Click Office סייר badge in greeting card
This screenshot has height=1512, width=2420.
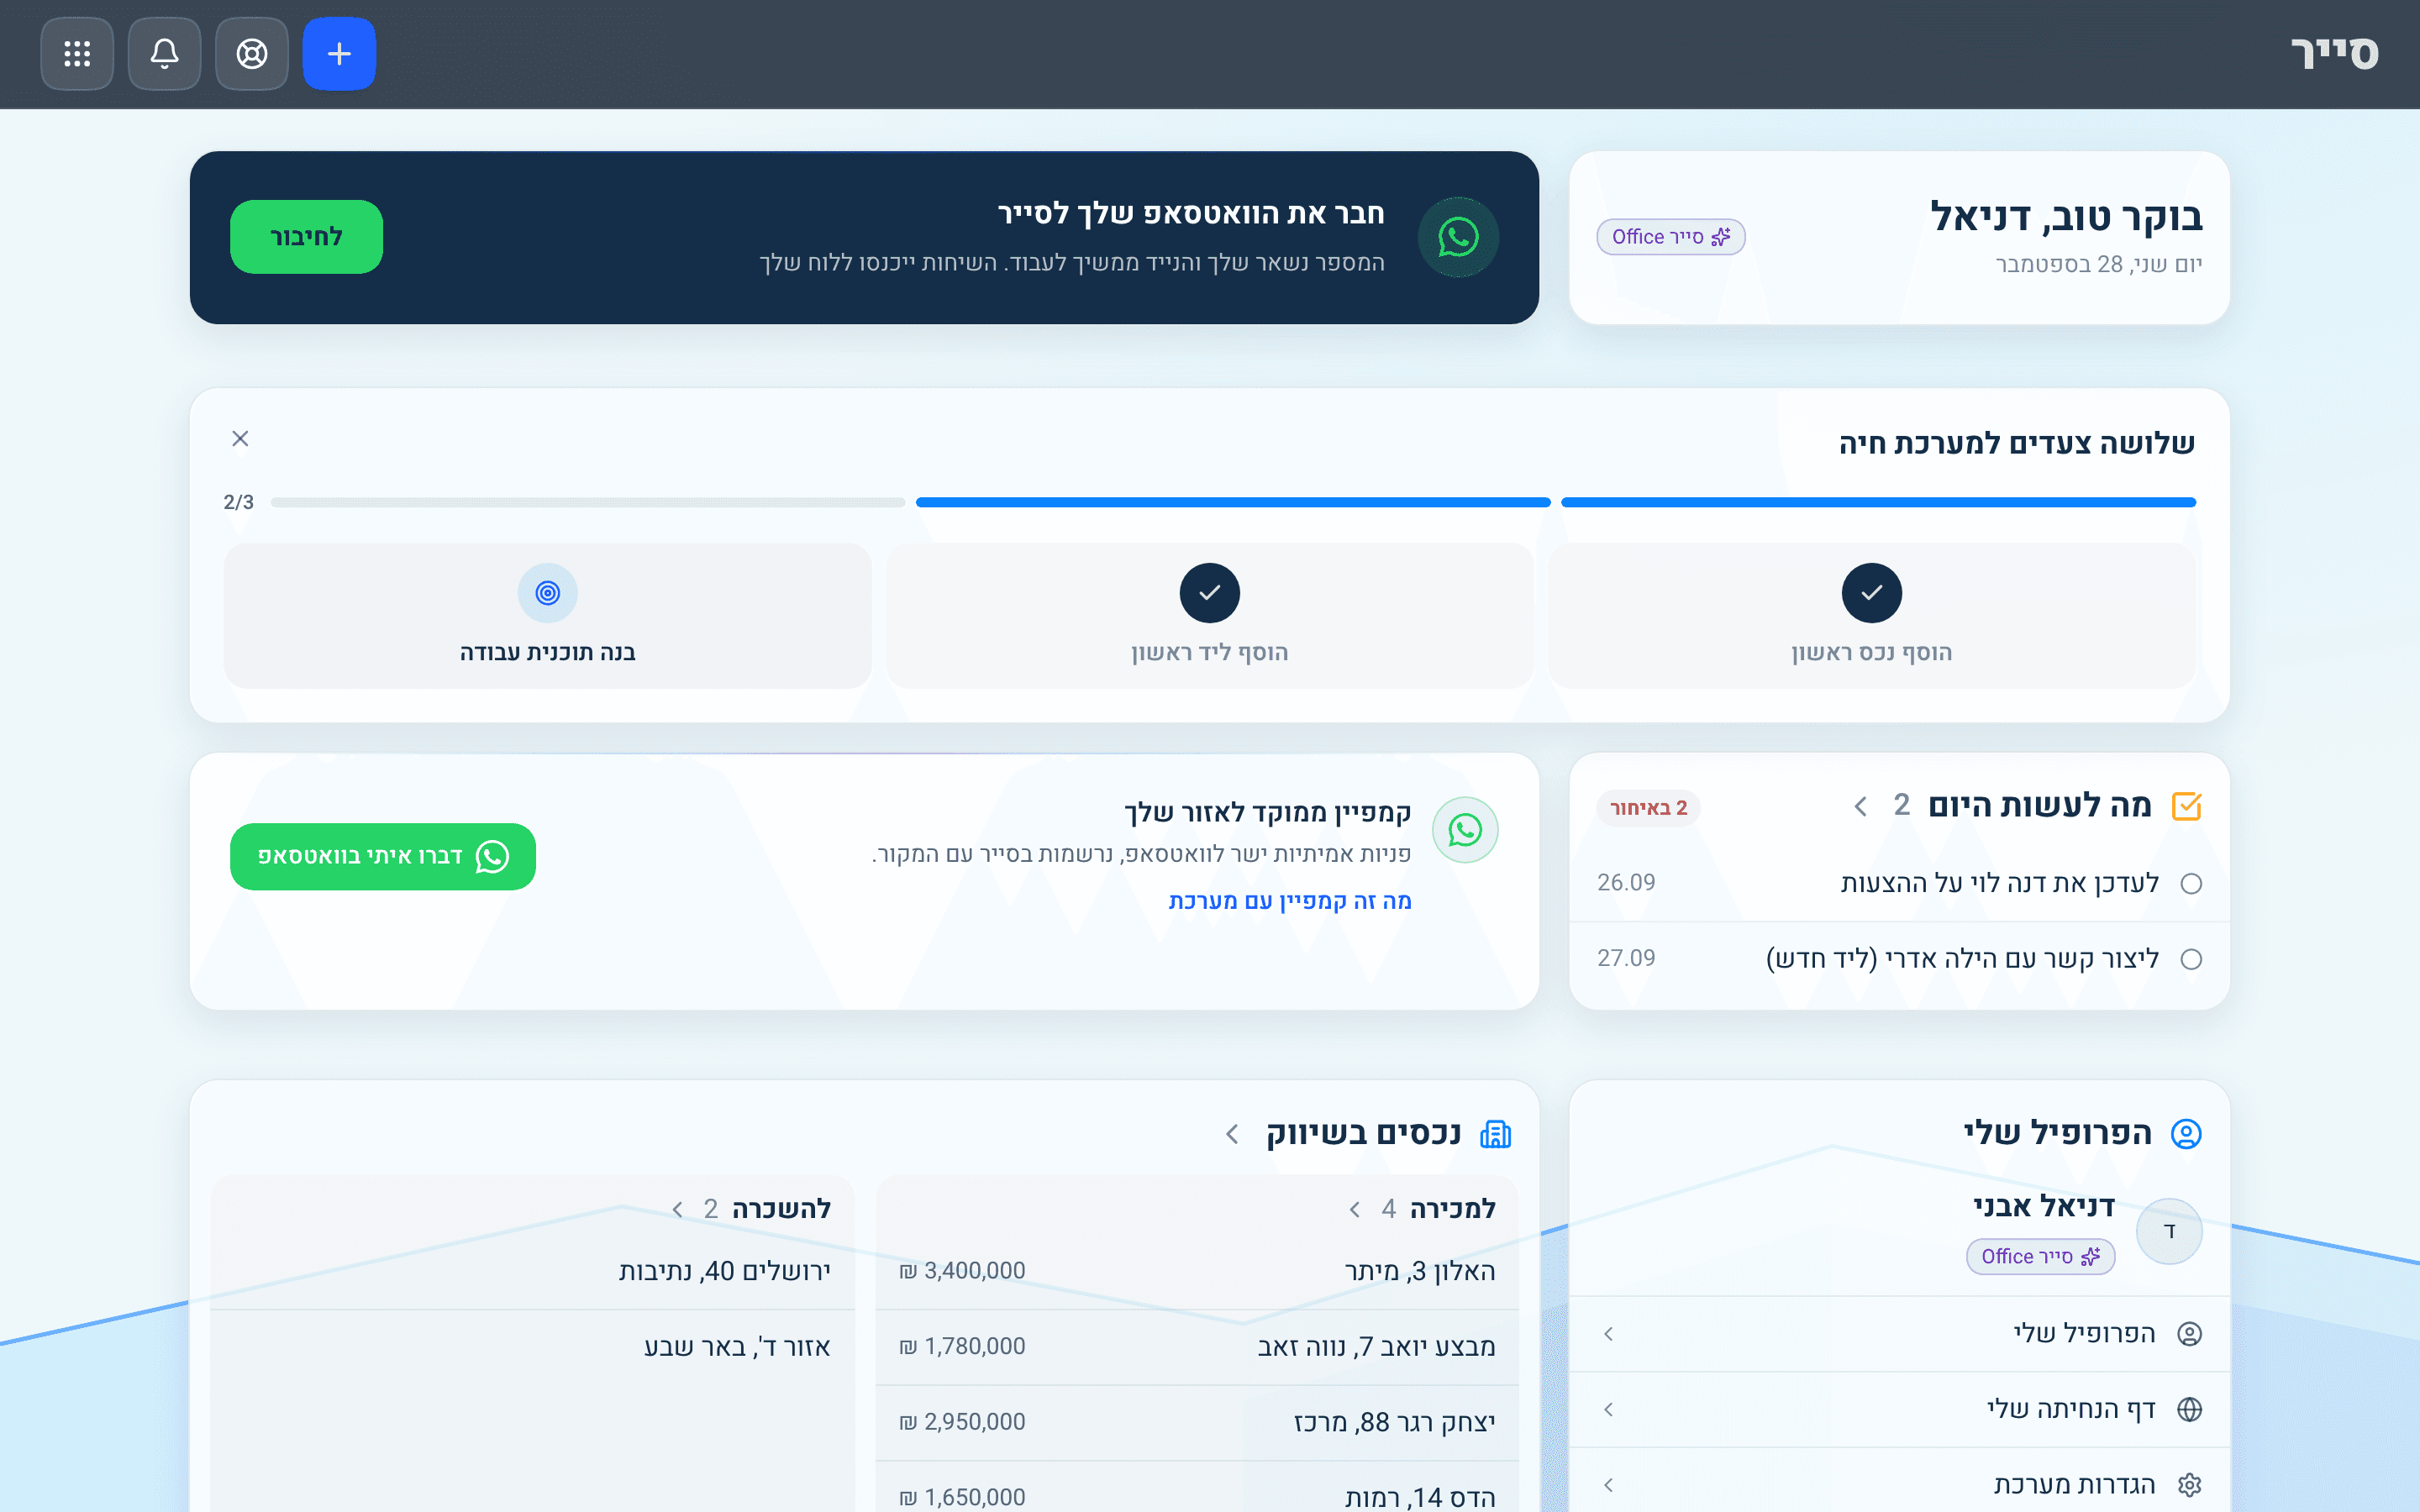pos(1670,237)
